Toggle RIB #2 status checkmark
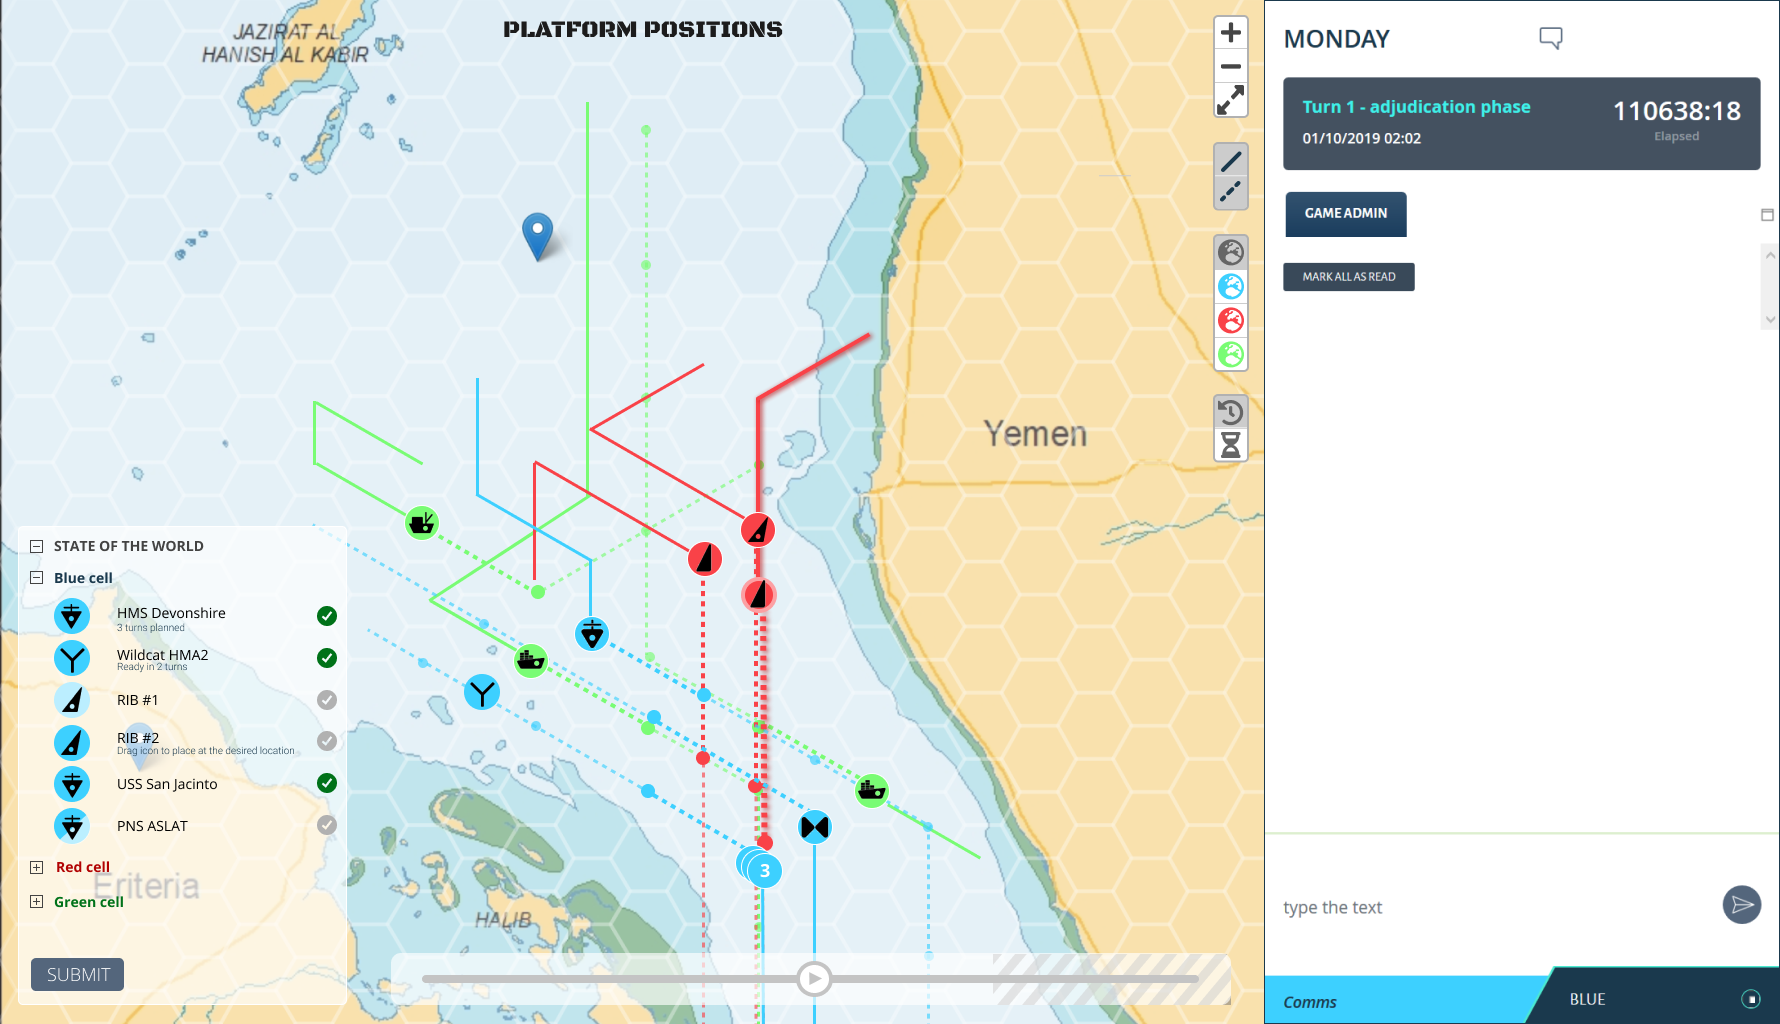The width and height of the screenshot is (1780, 1024). pos(327,741)
